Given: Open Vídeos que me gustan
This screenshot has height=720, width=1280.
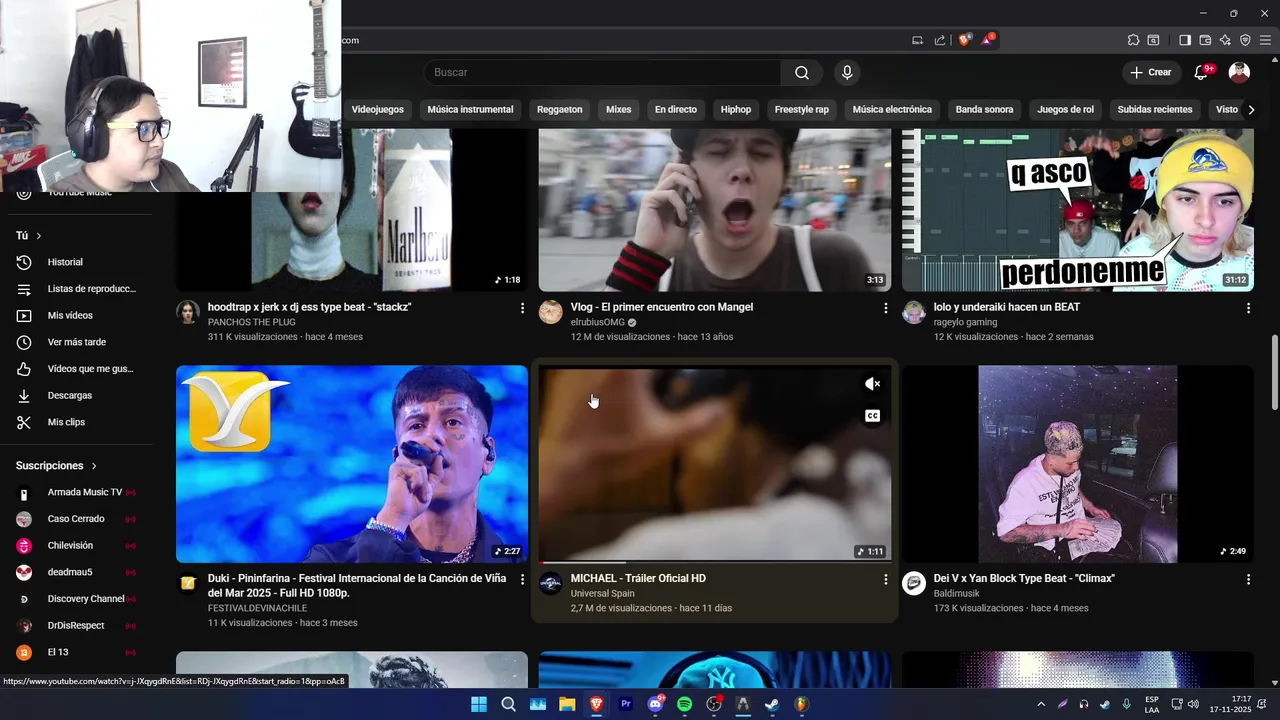Looking at the screenshot, I should tap(80, 369).
